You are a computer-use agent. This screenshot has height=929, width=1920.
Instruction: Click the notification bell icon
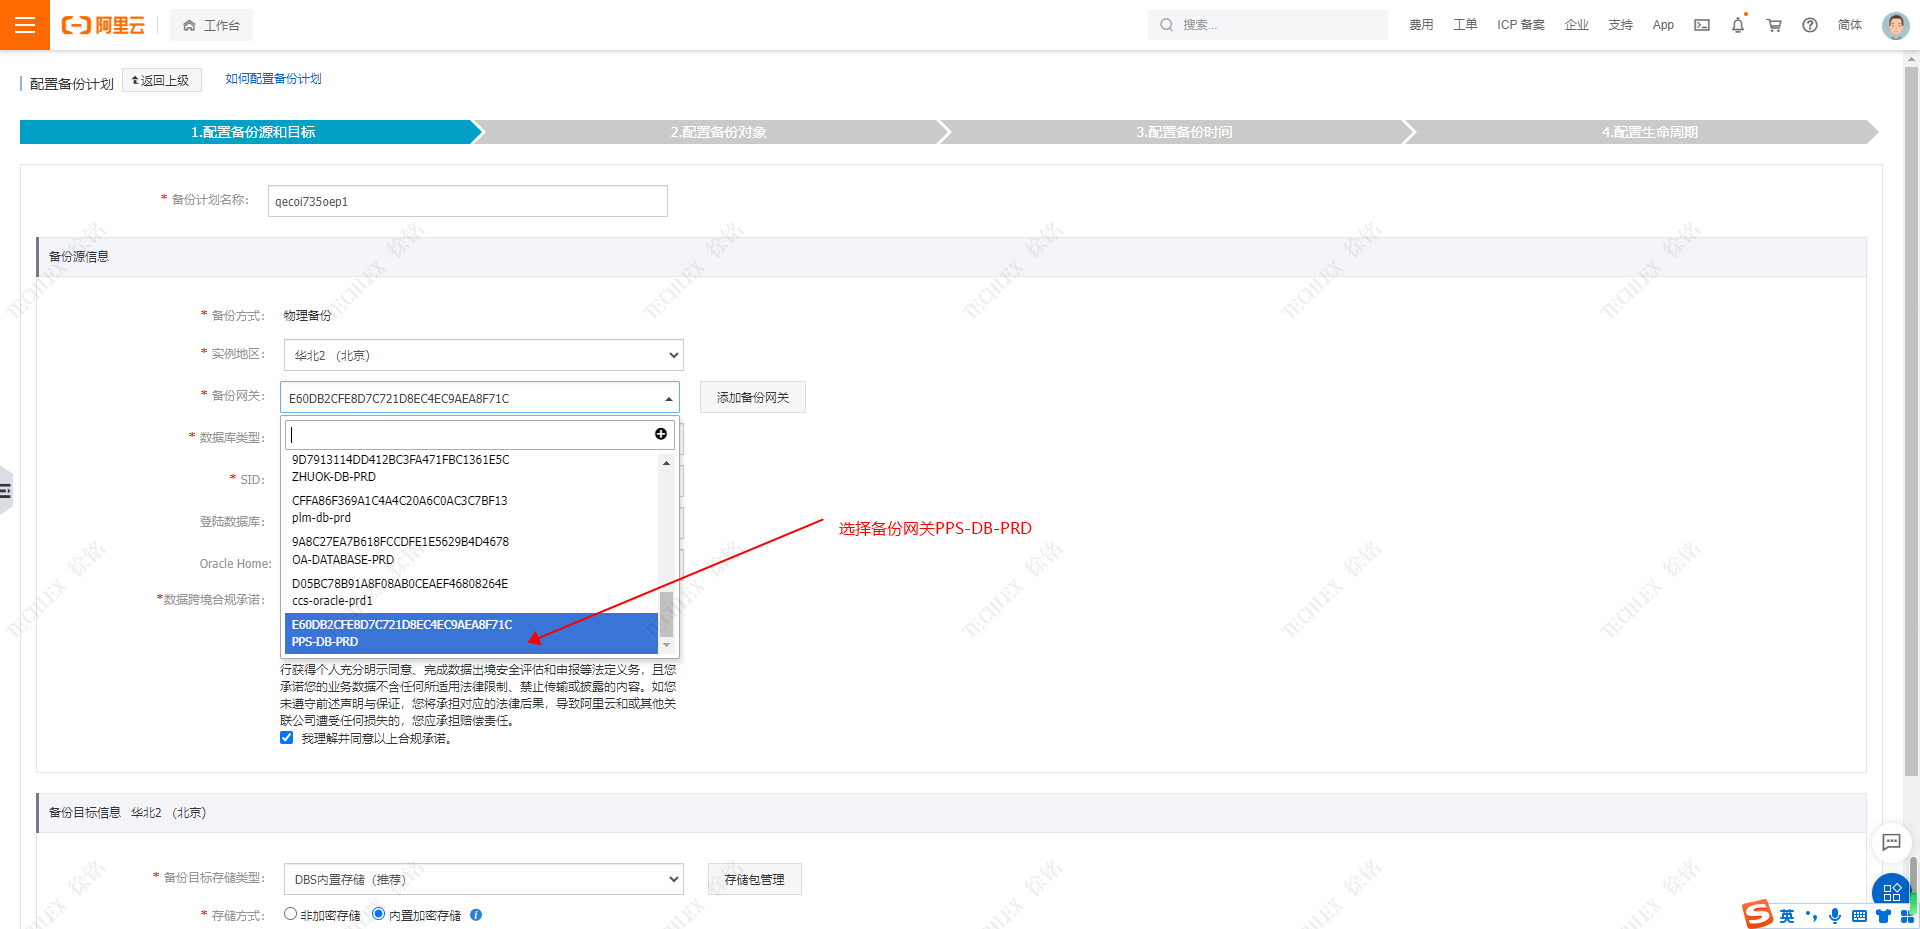tap(1737, 25)
